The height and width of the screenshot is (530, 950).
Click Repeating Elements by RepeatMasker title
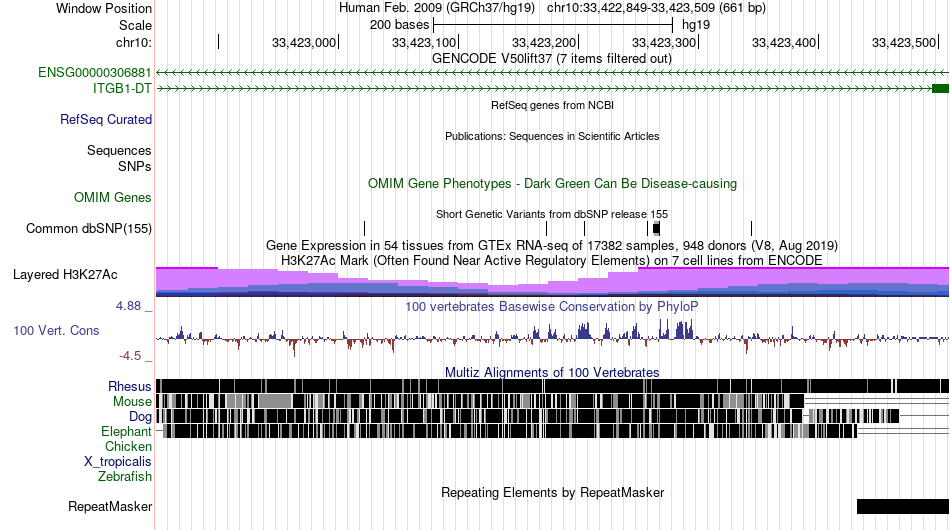(x=552, y=492)
